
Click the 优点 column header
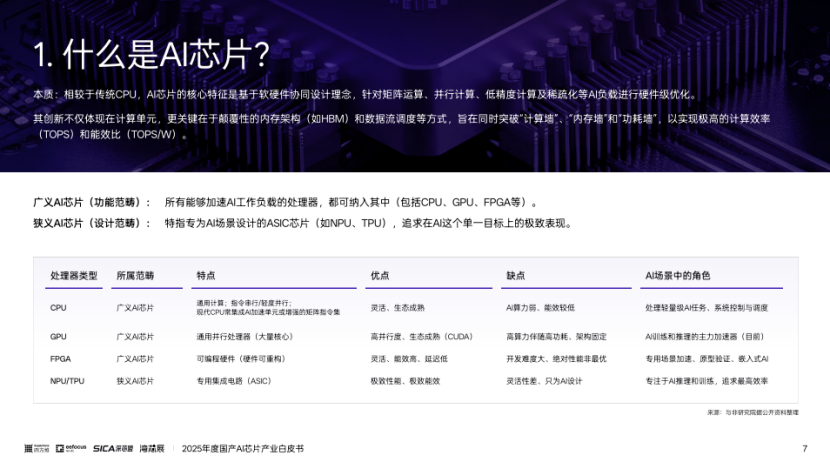pyautogui.click(x=380, y=275)
